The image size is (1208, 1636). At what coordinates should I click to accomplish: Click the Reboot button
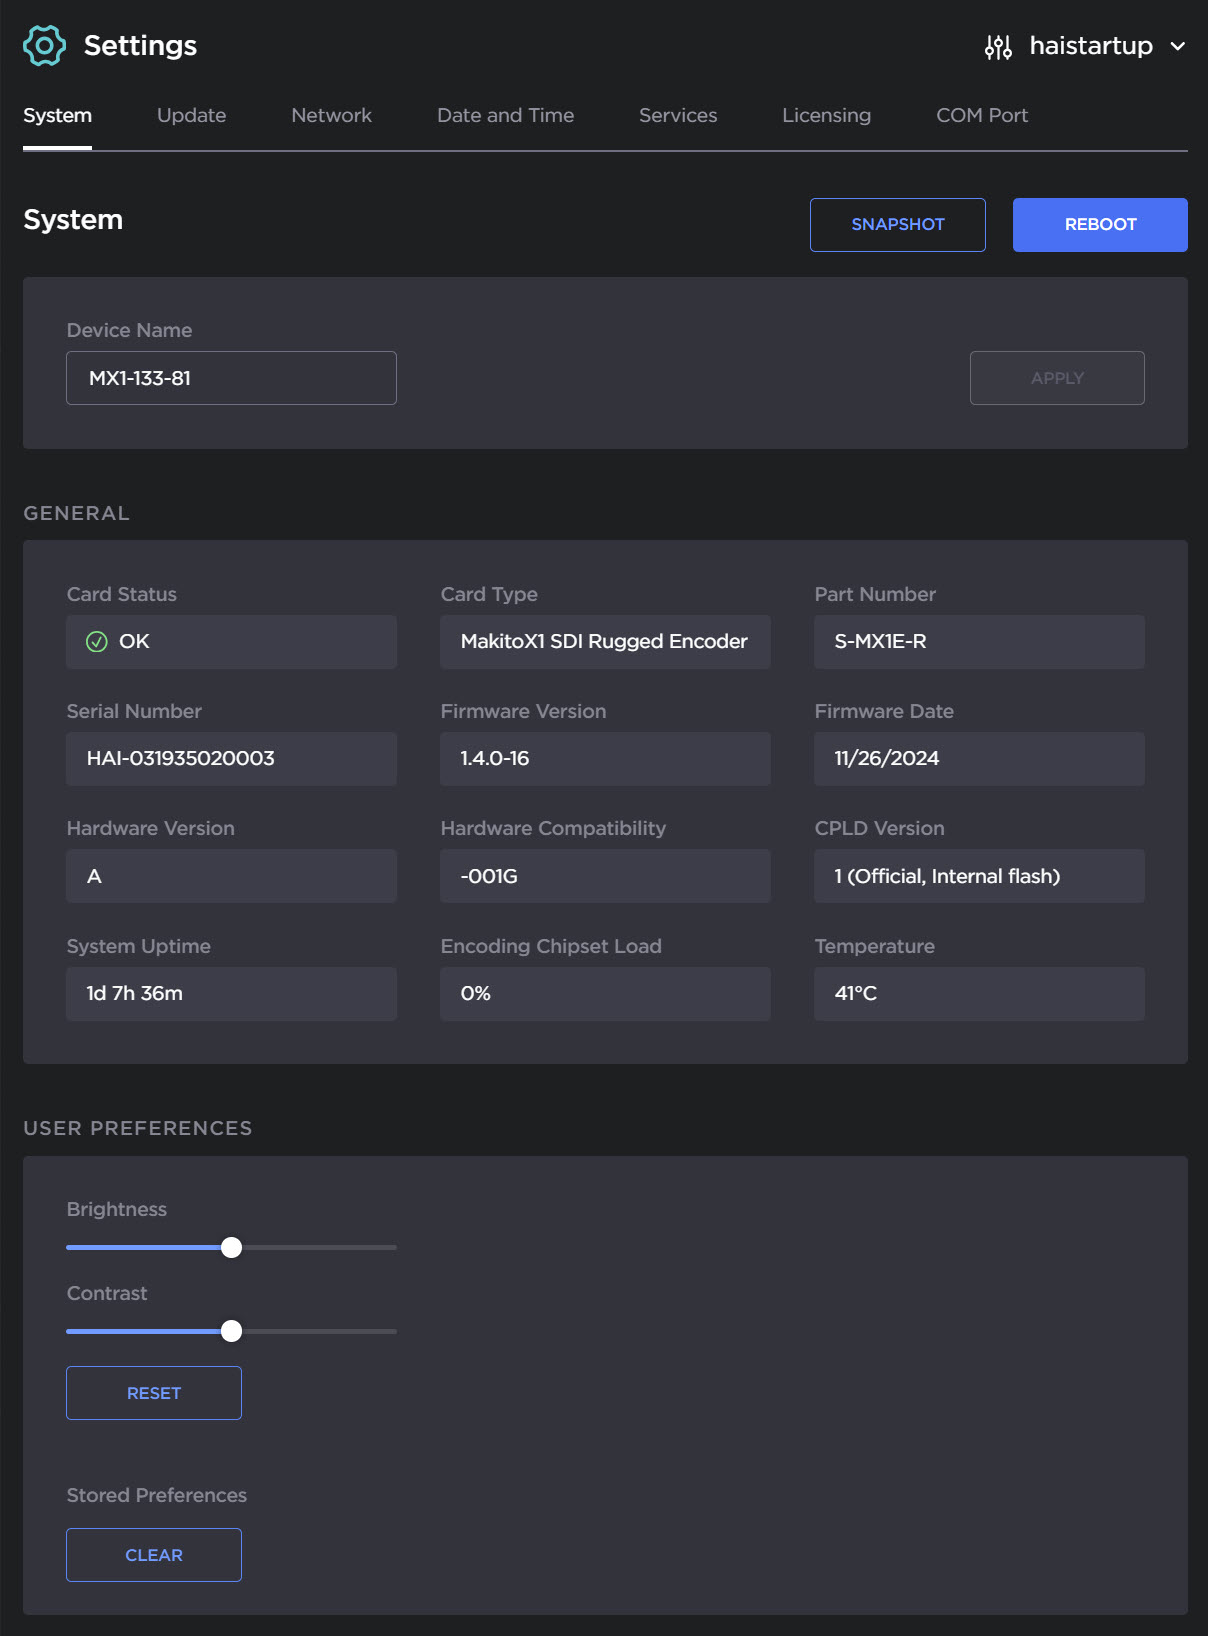click(1099, 225)
